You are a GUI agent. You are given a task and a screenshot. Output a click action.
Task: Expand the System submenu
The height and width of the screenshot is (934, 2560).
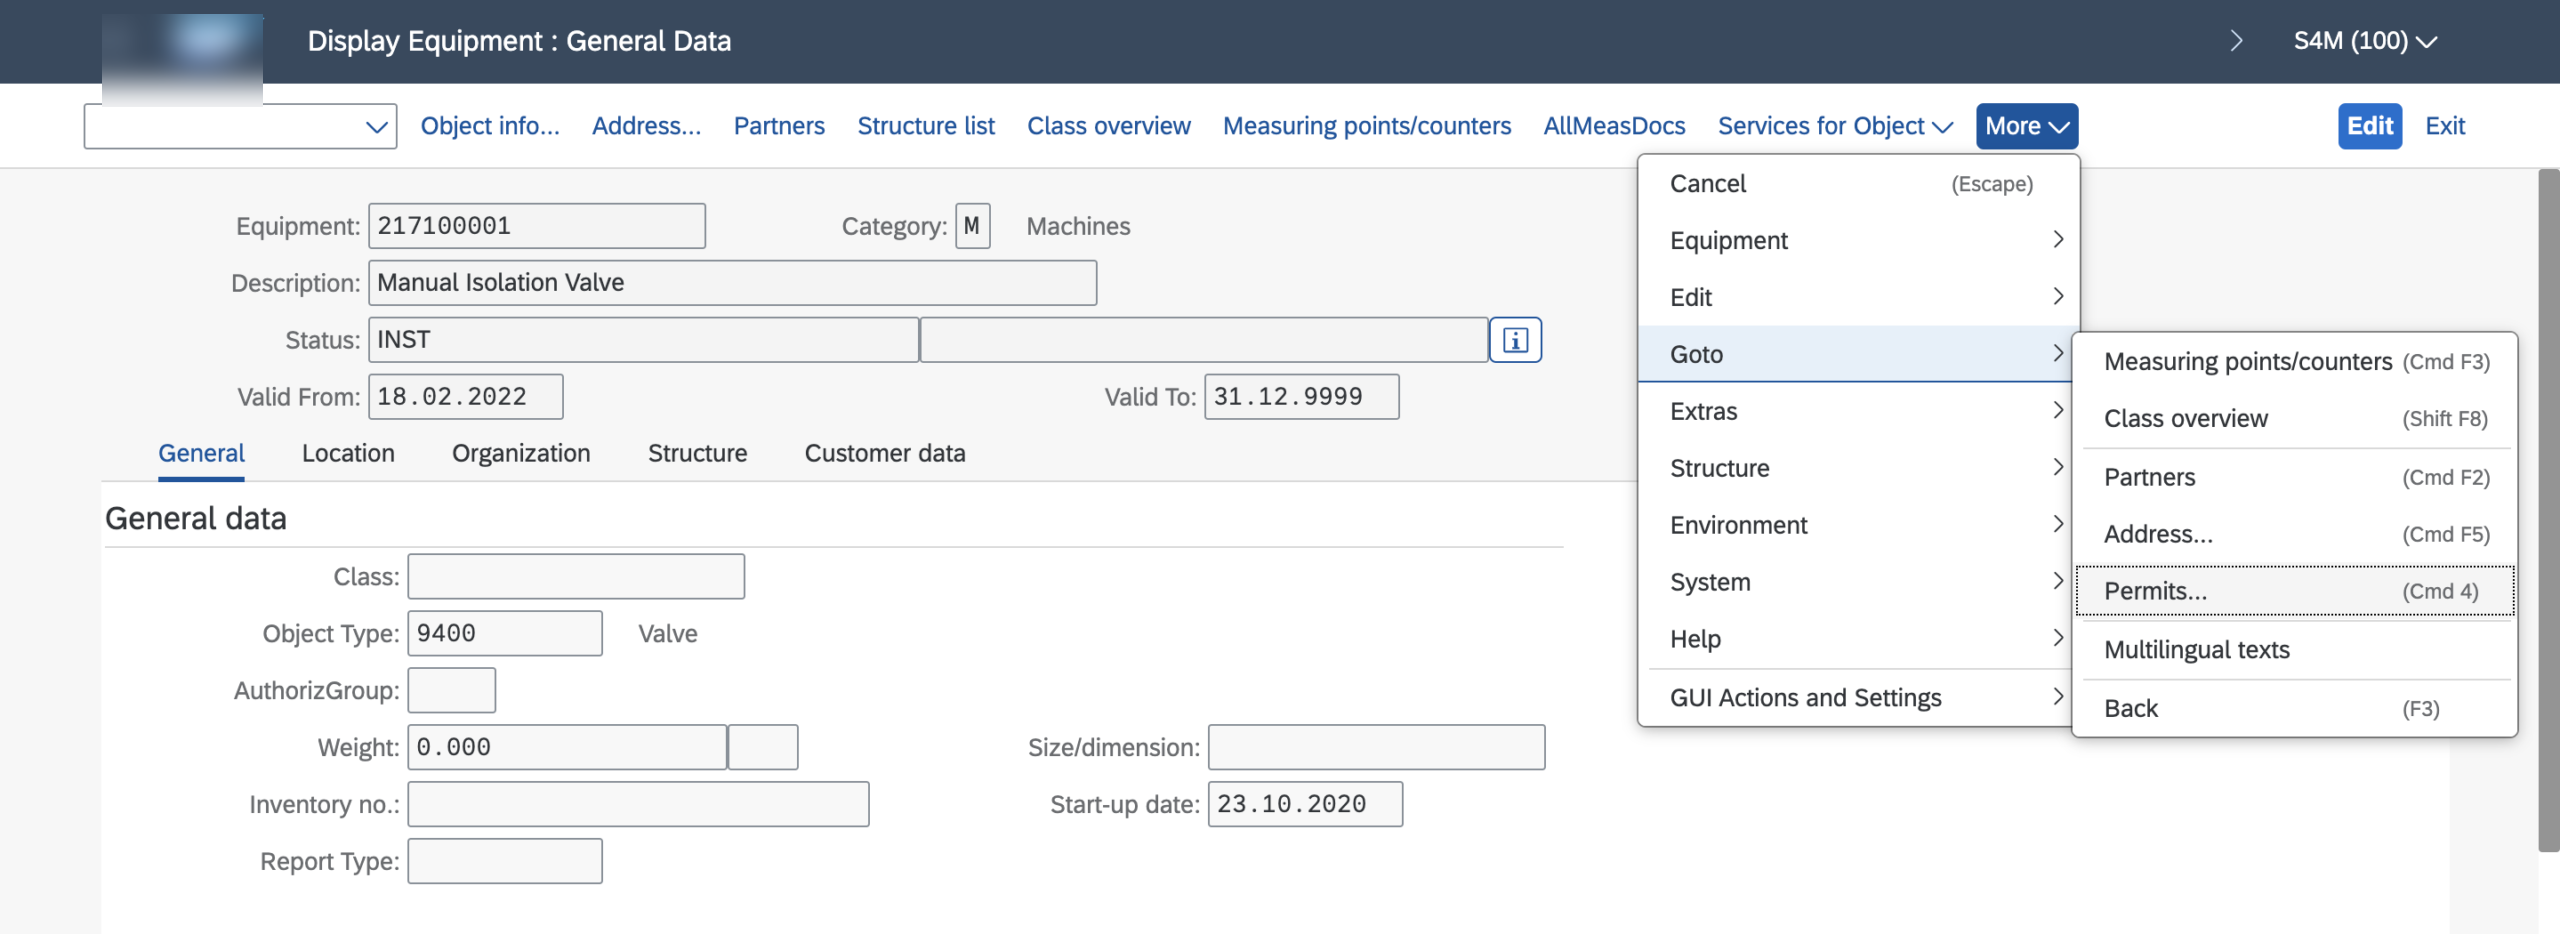click(x=1859, y=582)
